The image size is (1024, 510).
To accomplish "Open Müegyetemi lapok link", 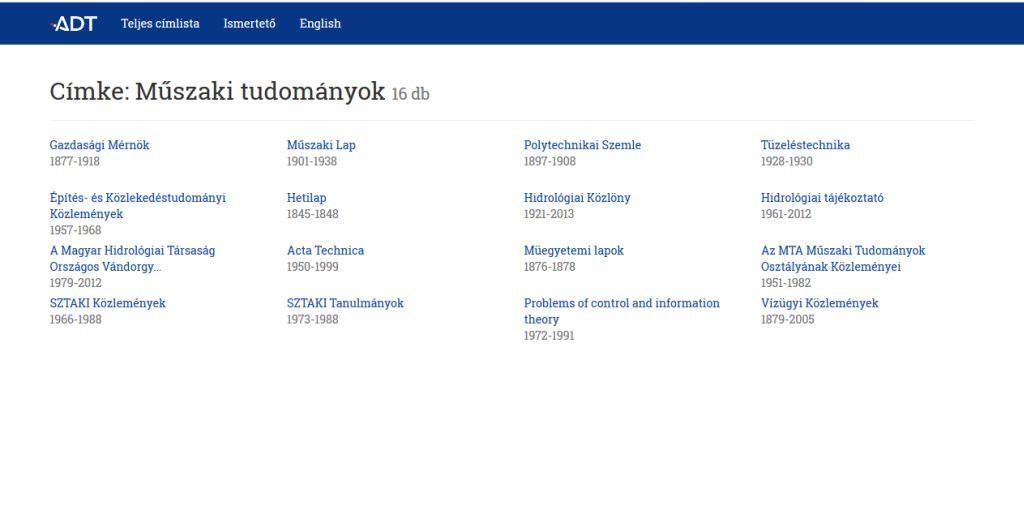I will click(x=573, y=251).
